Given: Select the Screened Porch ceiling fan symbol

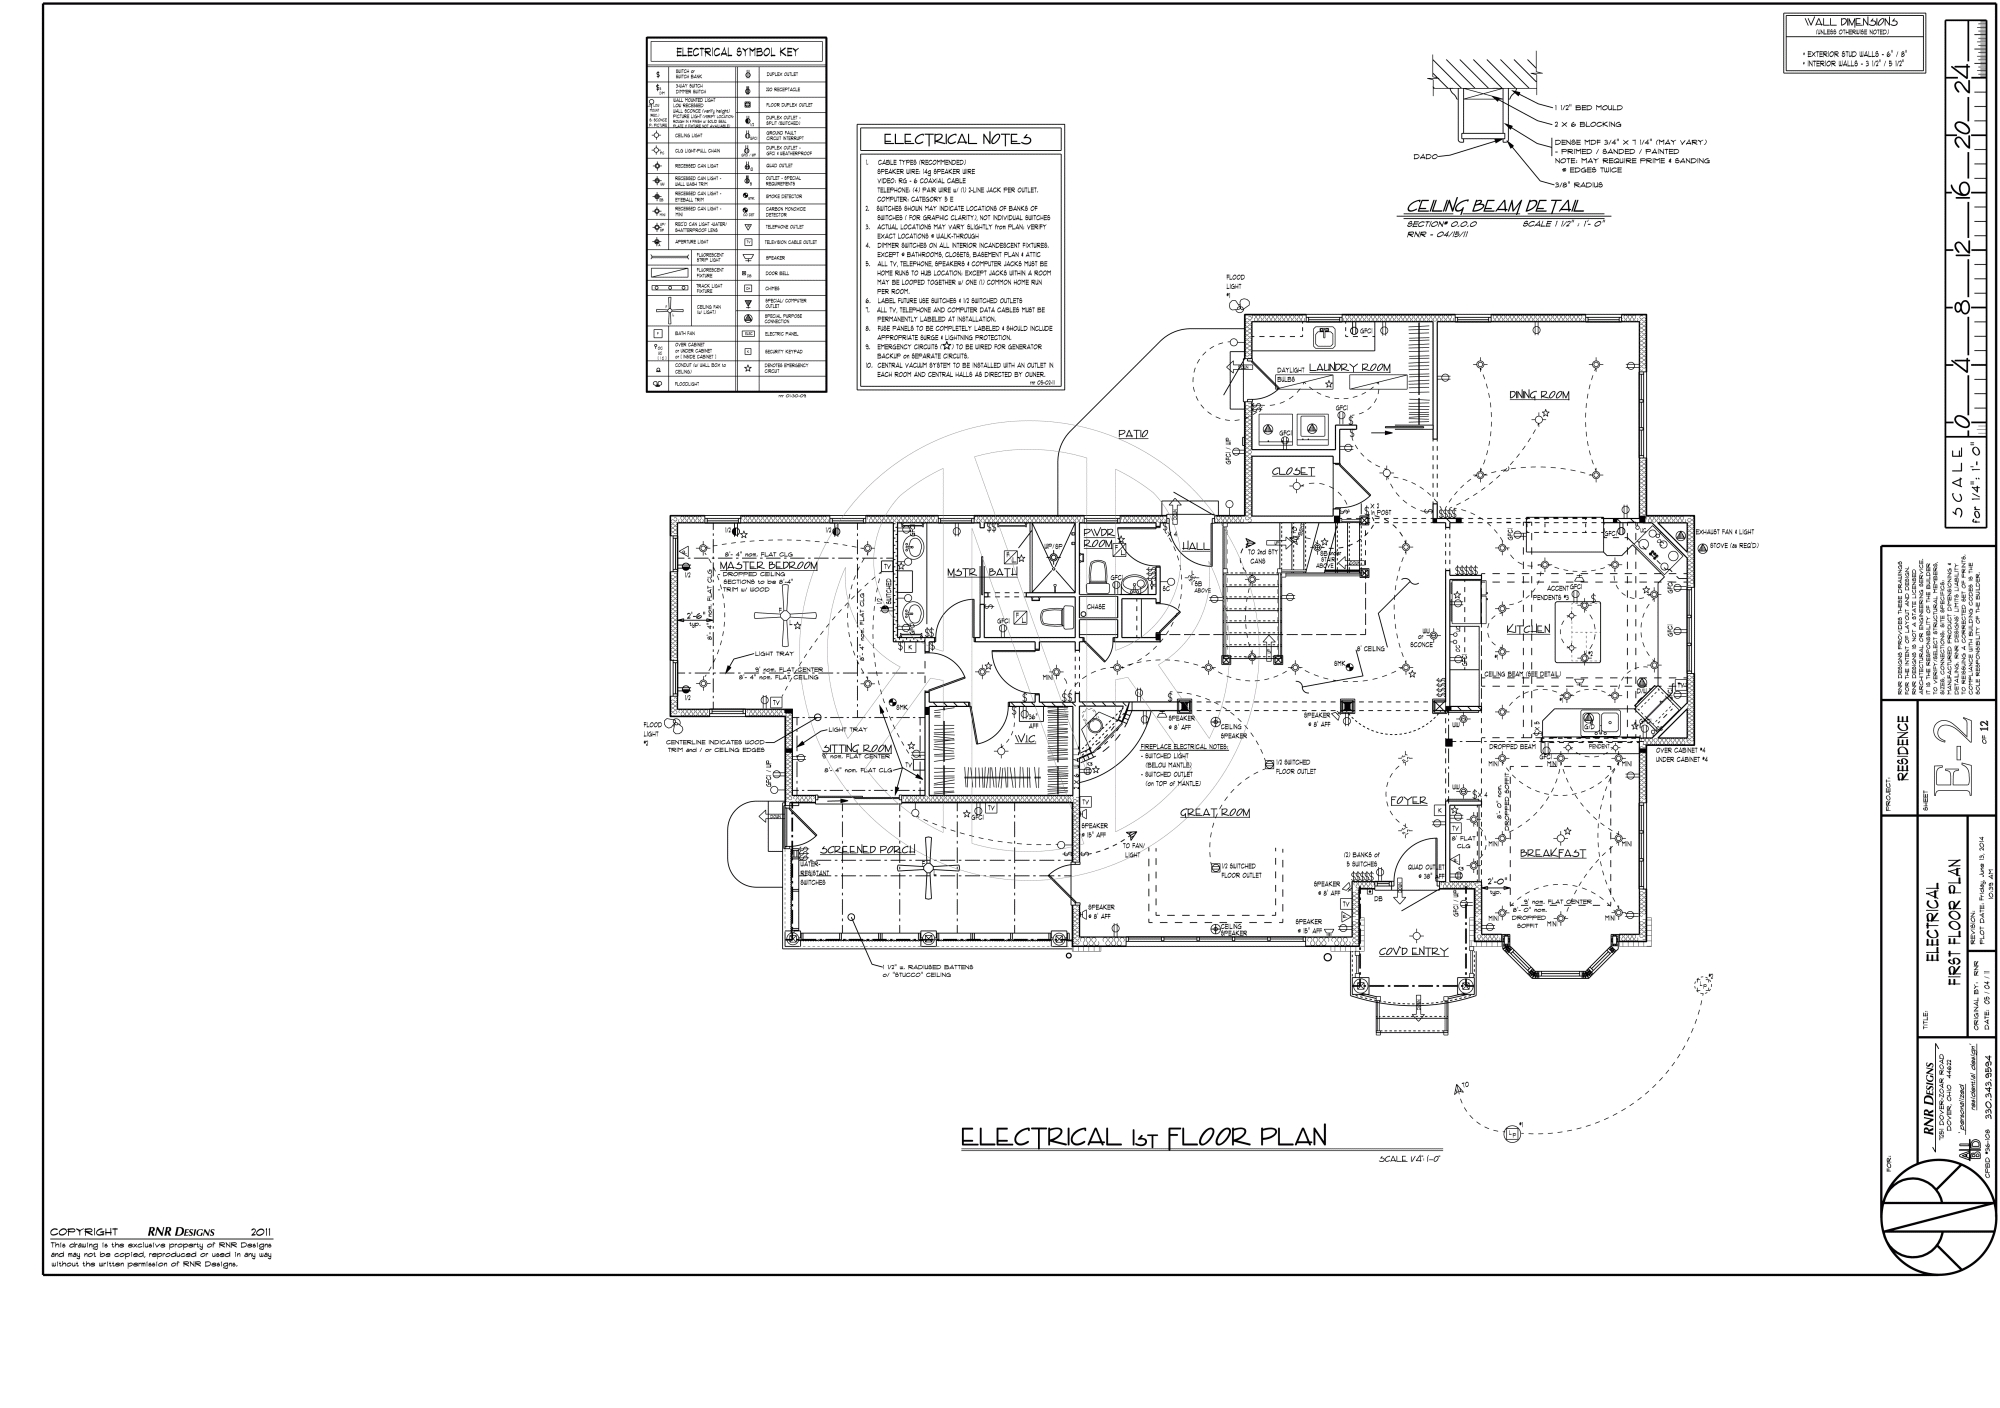Looking at the screenshot, I should click(x=926, y=867).
